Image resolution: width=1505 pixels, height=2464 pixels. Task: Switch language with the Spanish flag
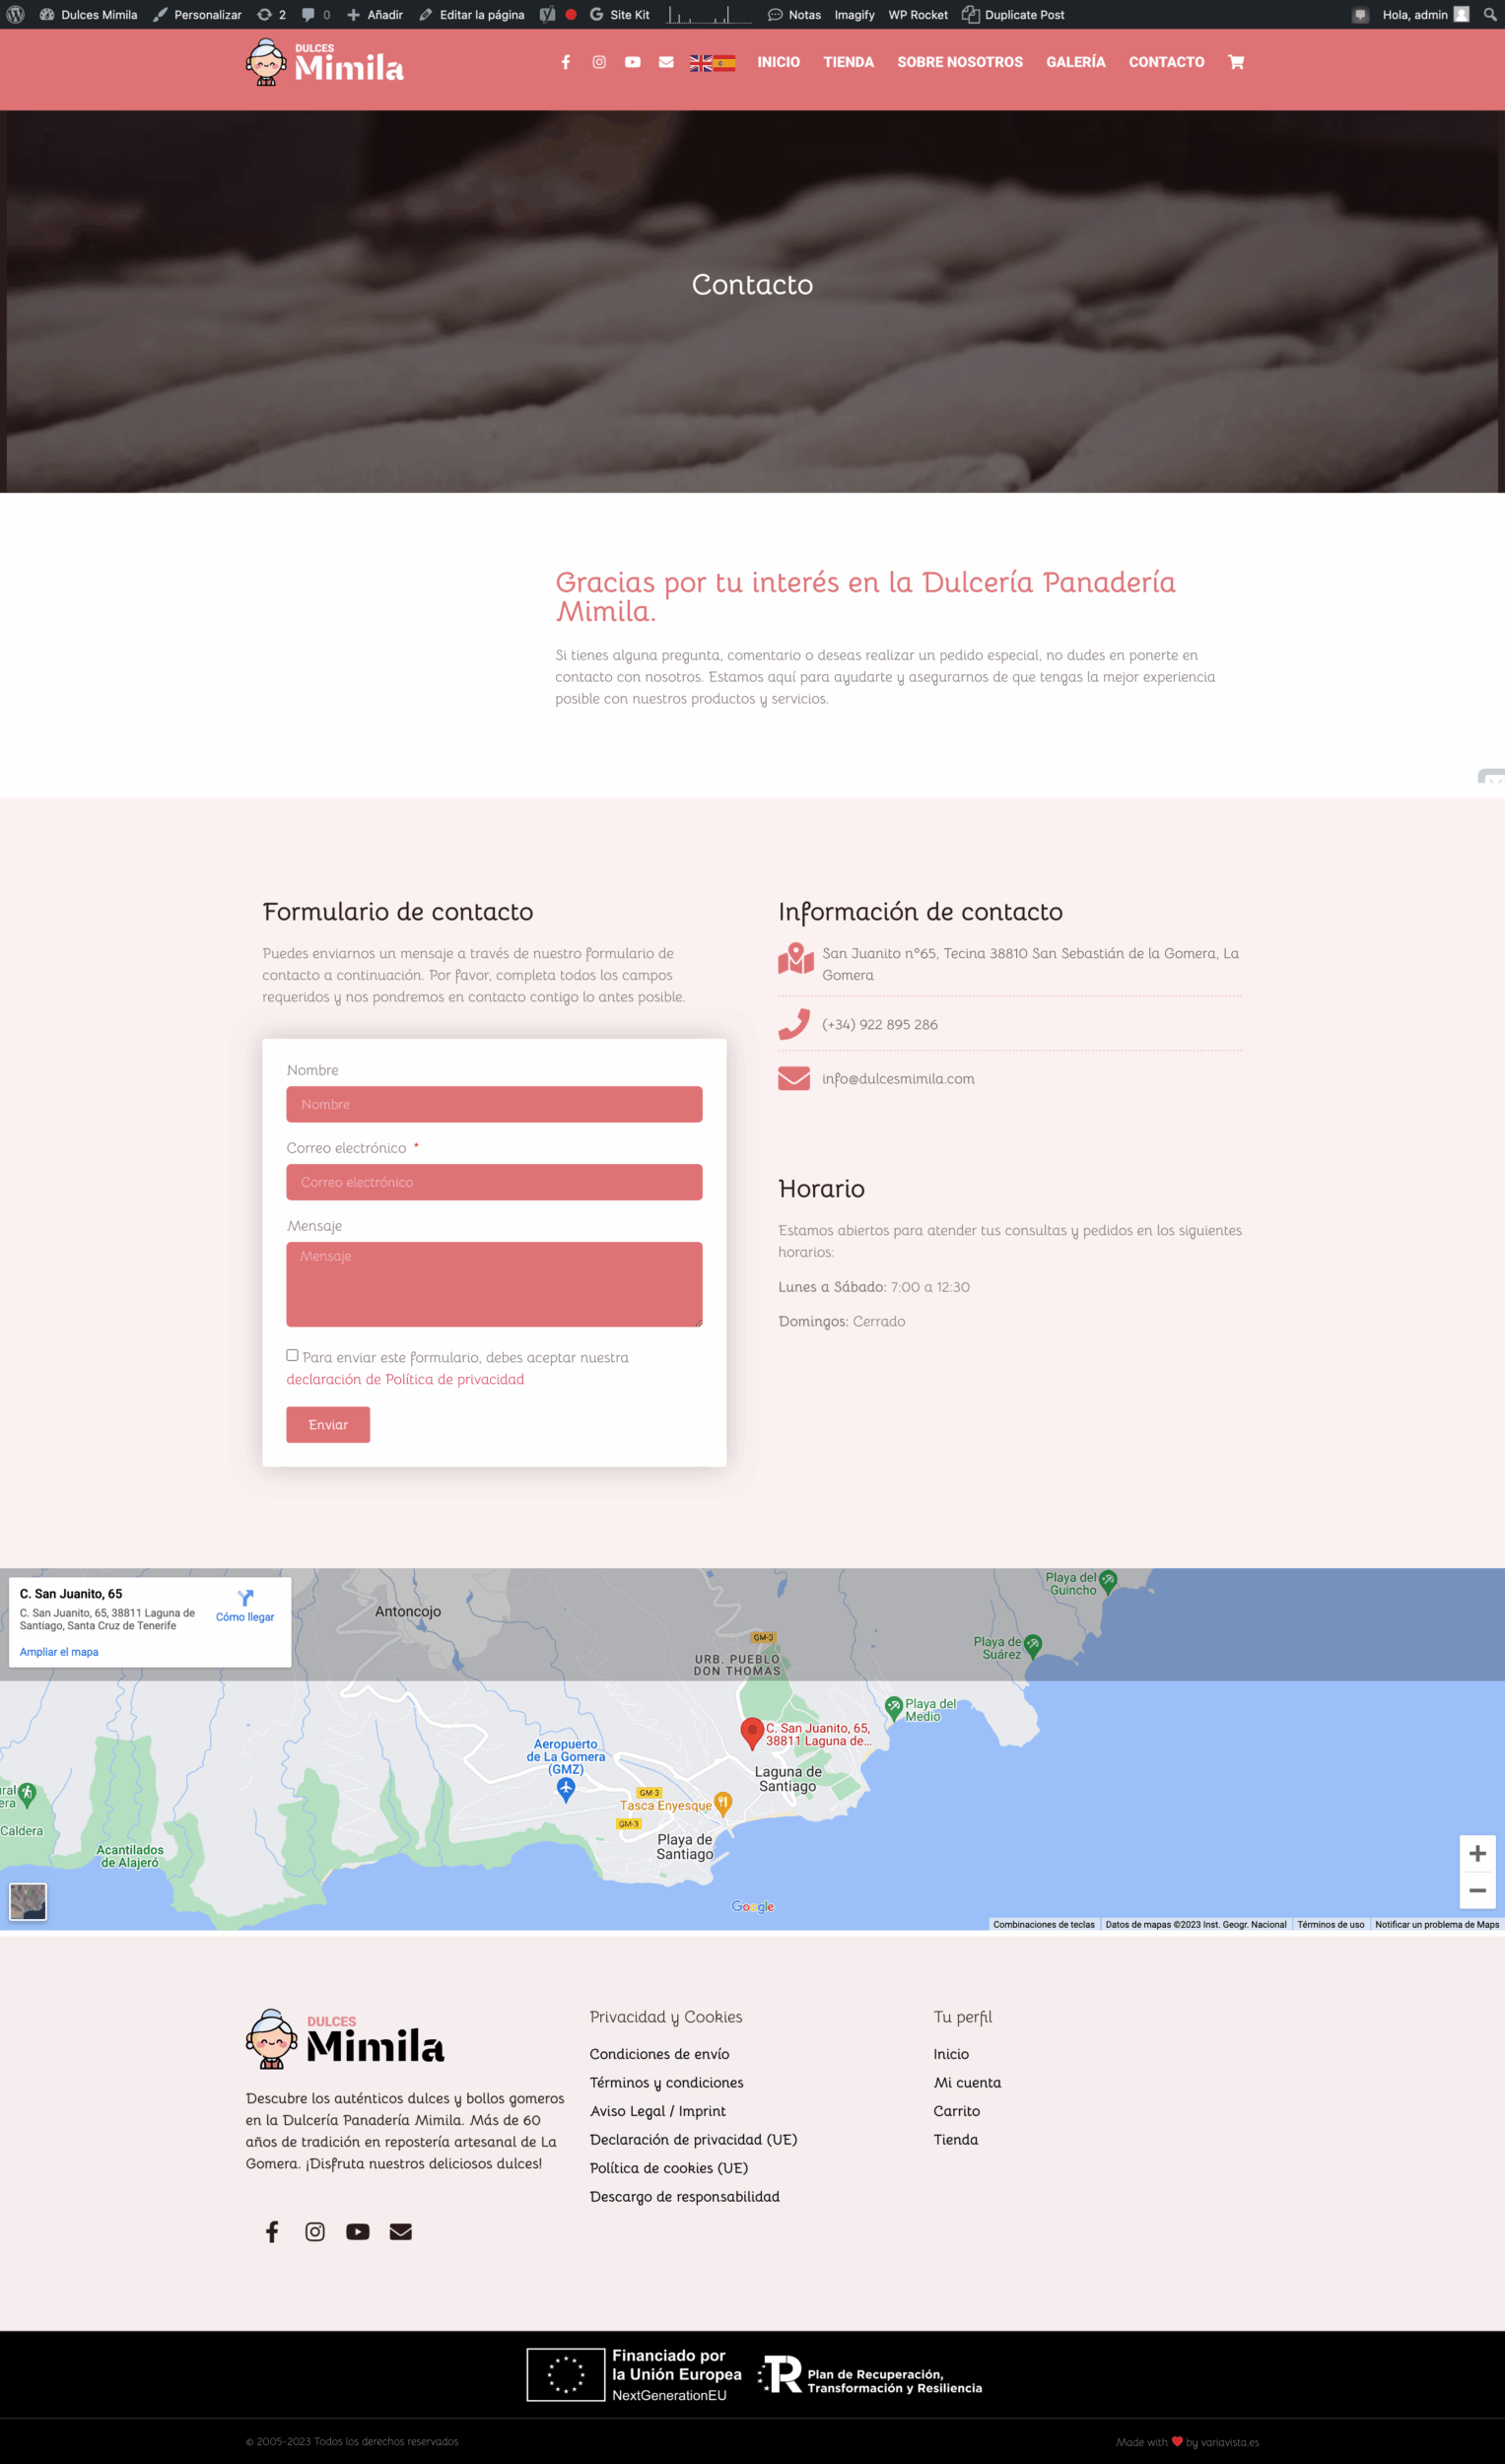(725, 63)
